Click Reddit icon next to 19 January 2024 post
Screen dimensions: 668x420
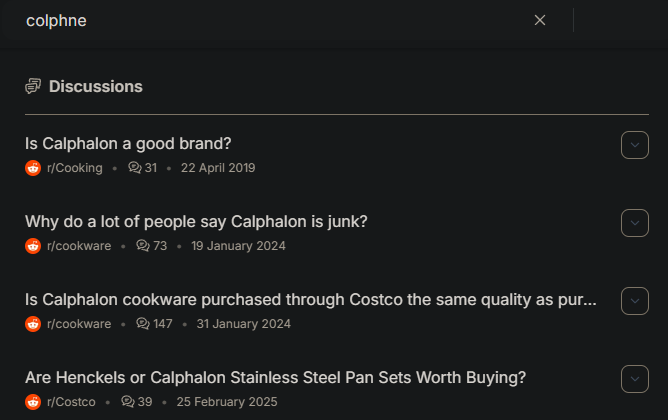(33, 246)
